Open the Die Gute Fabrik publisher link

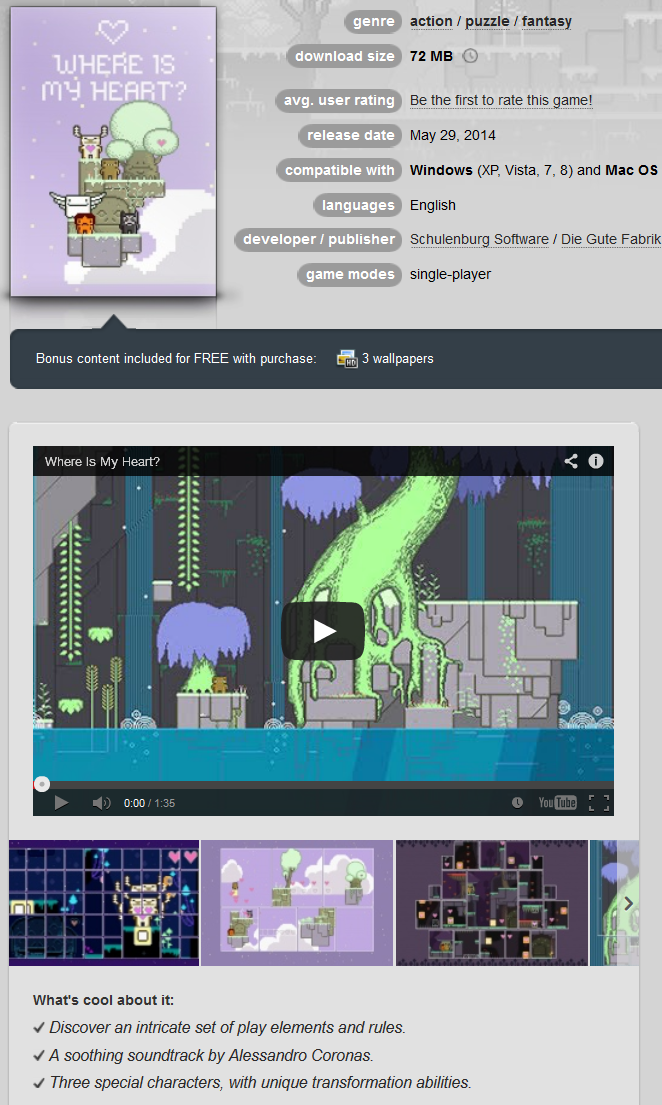611,239
